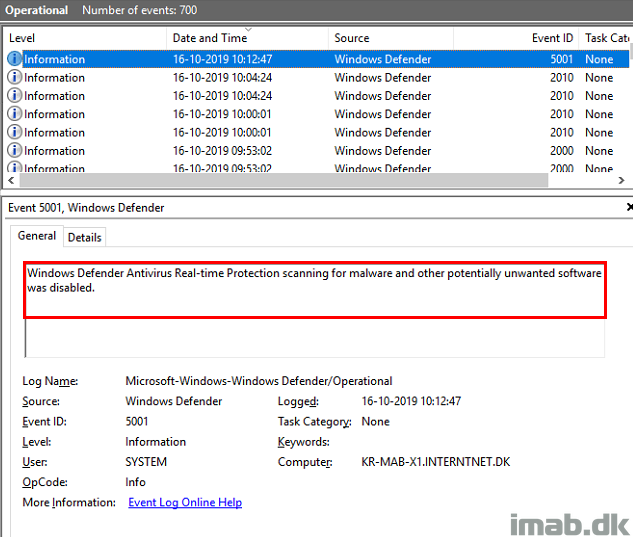Screen dimensions: 633x537
Task: Click the horizontal scrollbar left arrow
Action: [11, 180]
